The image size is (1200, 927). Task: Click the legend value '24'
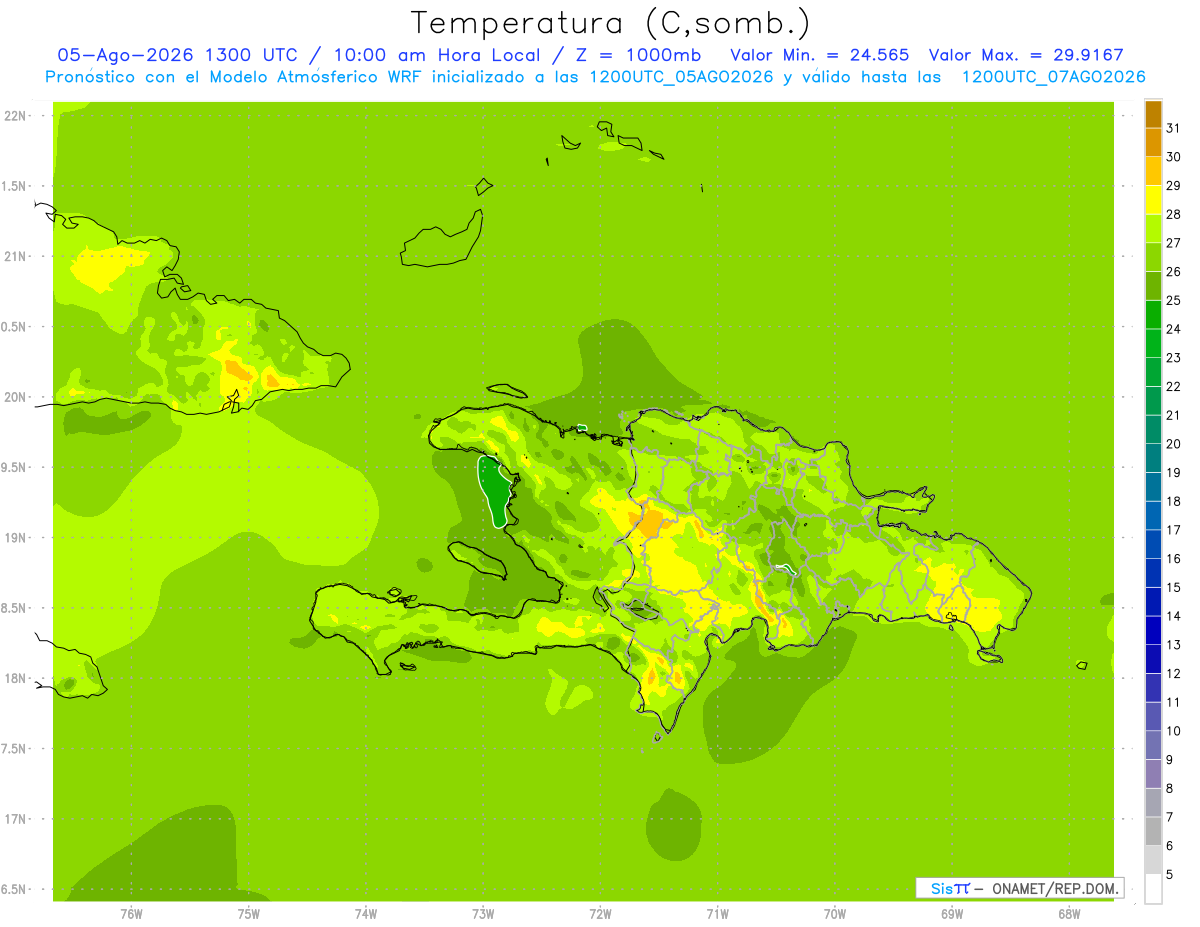pos(1173,329)
